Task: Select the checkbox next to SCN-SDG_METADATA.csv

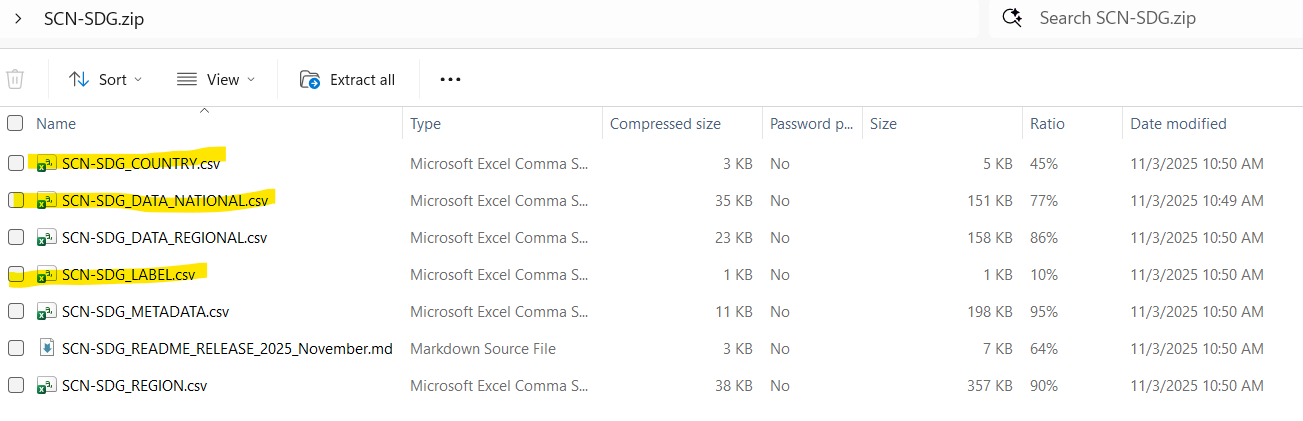Action: pos(15,312)
